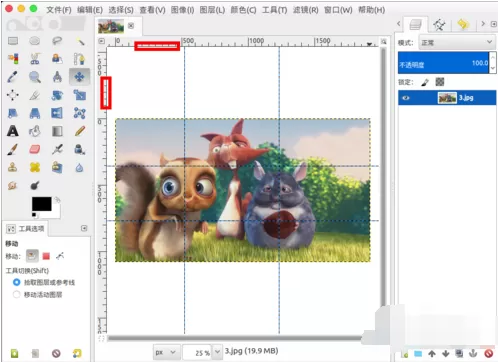498x362 pixels.
Task: Select the Scissors Select tool
Action: pos(35,59)
